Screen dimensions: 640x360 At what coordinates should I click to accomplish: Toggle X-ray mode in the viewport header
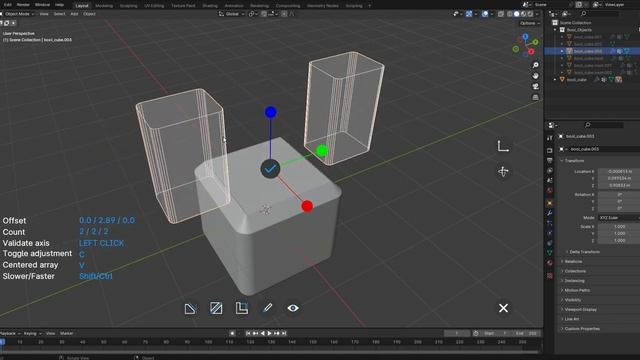(x=501, y=14)
